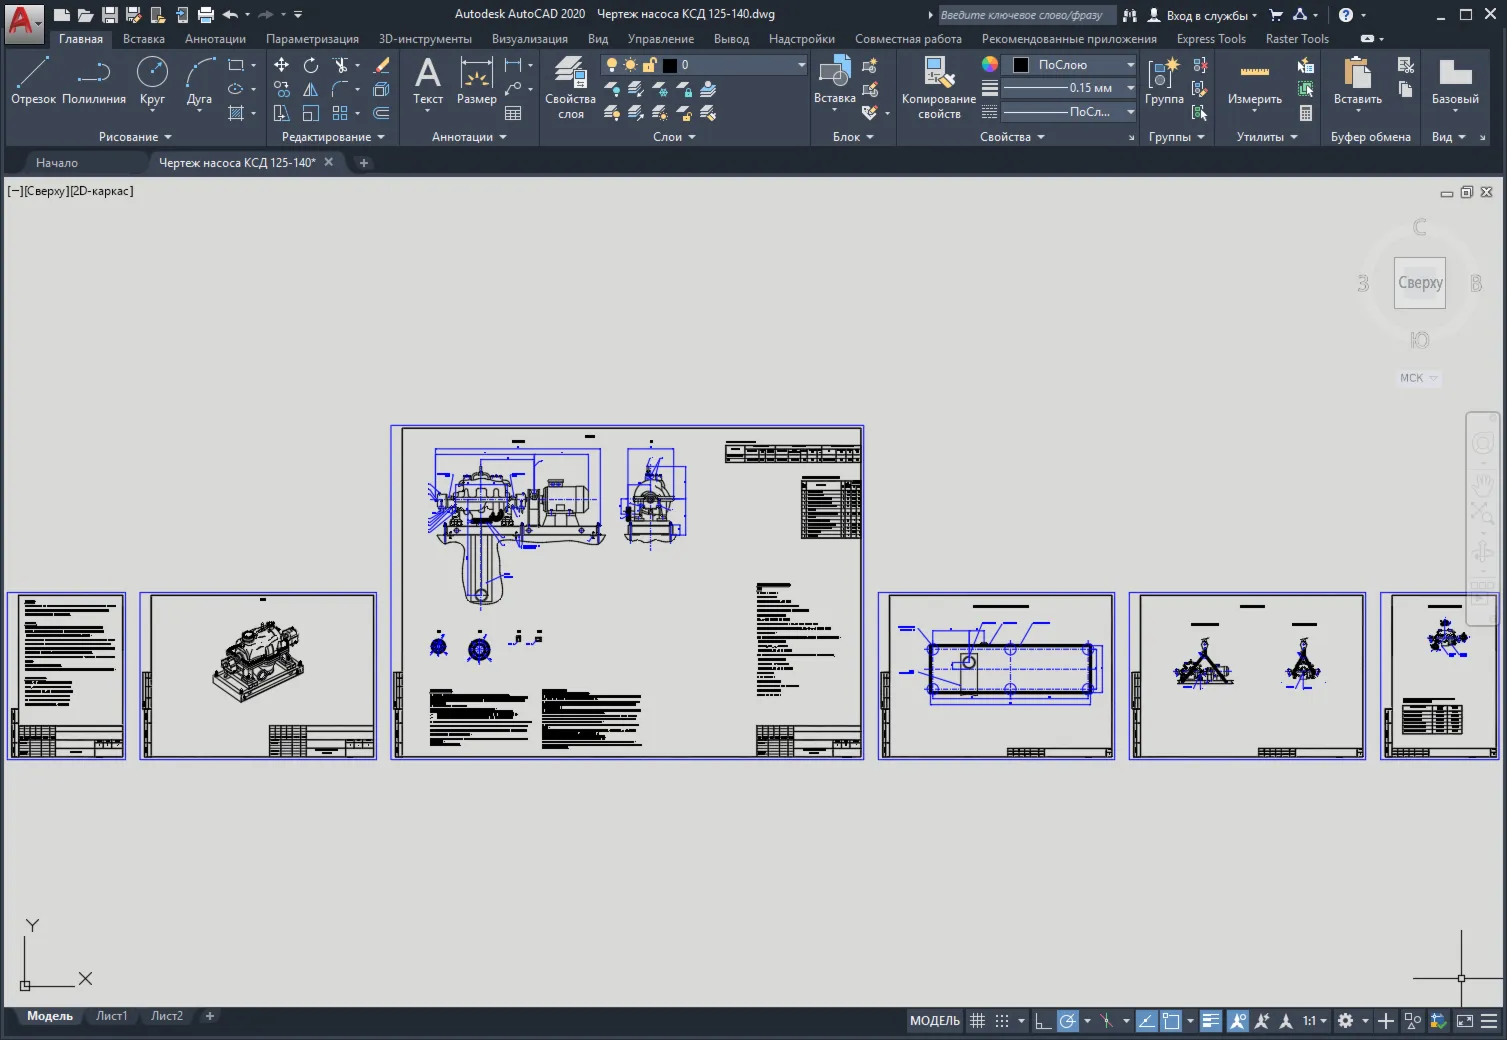Open Свойства слоя layer properties
The width and height of the screenshot is (1507, 1040).
(x=570, y=87)
